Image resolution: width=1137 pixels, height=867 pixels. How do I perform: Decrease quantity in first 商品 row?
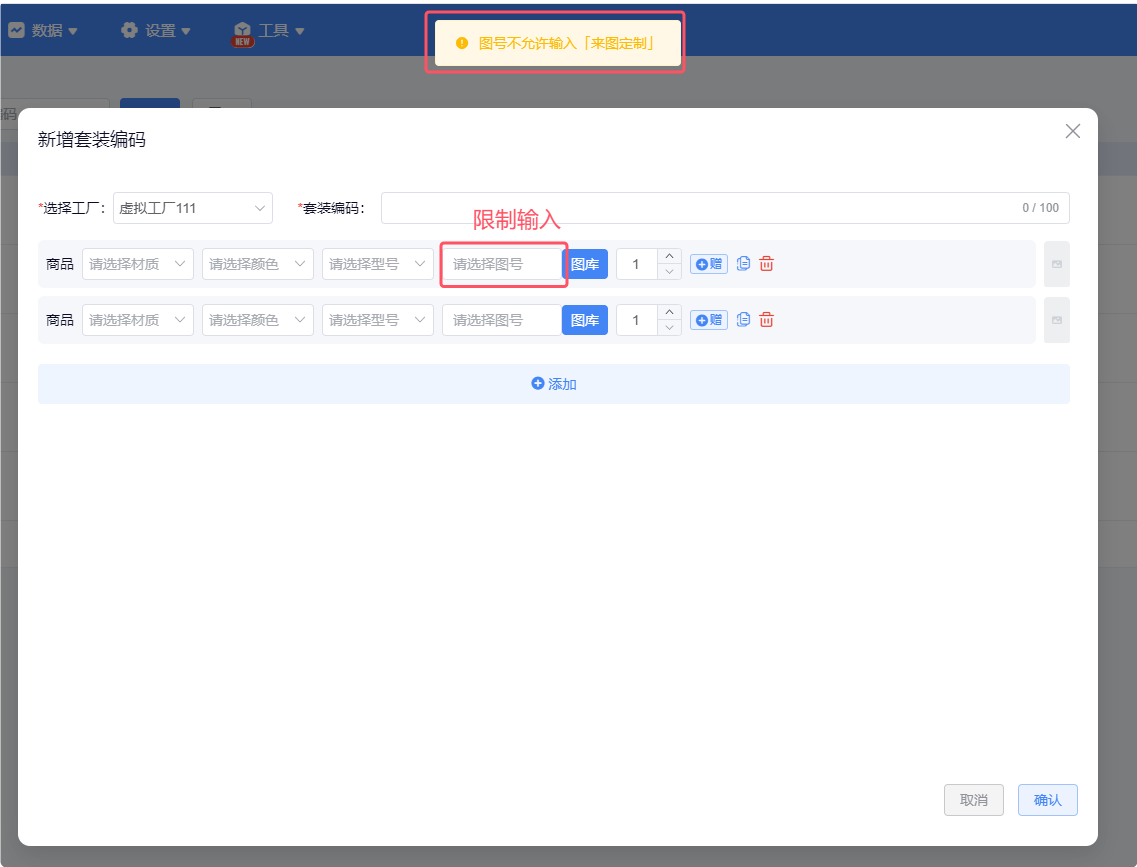(x=669, y=272)
